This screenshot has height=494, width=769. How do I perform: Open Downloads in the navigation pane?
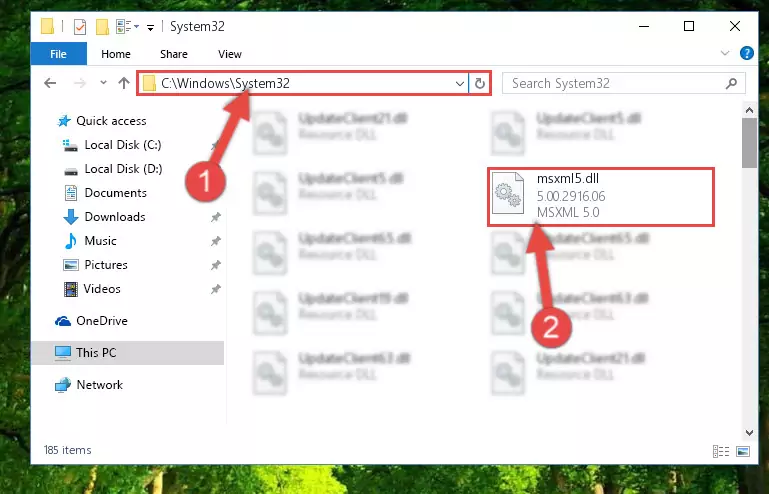115,217
